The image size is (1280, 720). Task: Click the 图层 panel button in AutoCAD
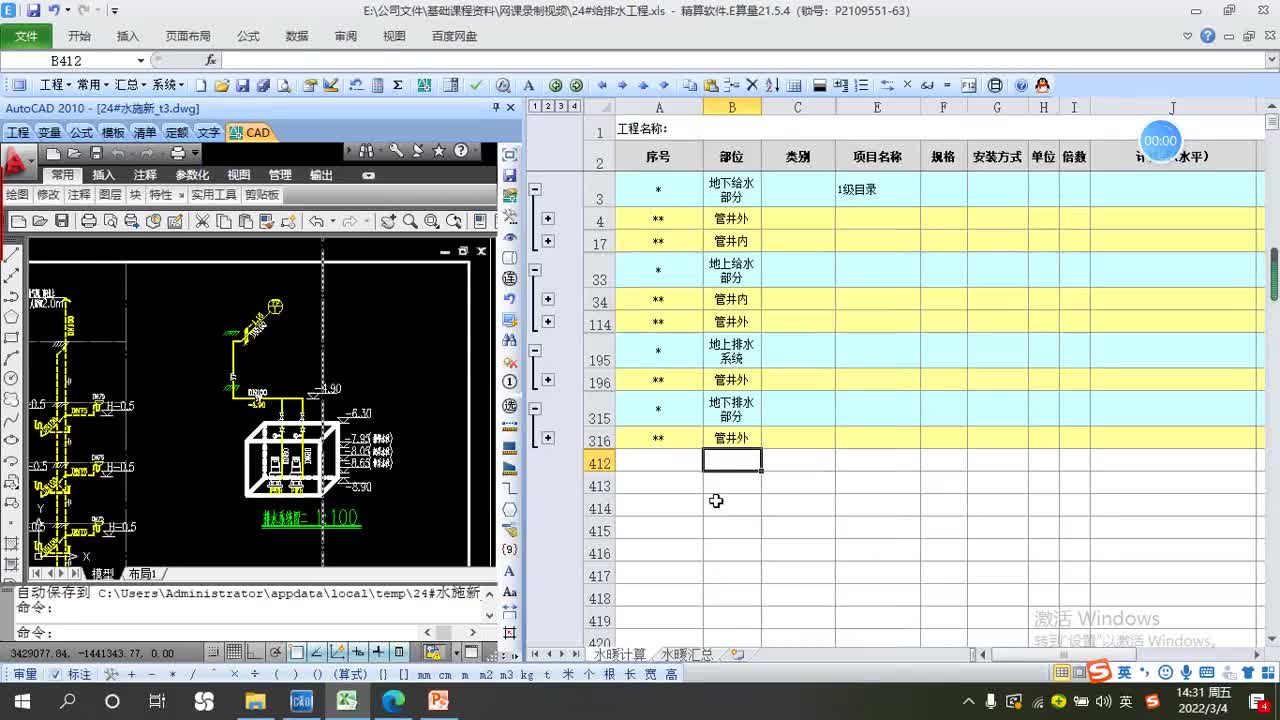click(110, 195)
